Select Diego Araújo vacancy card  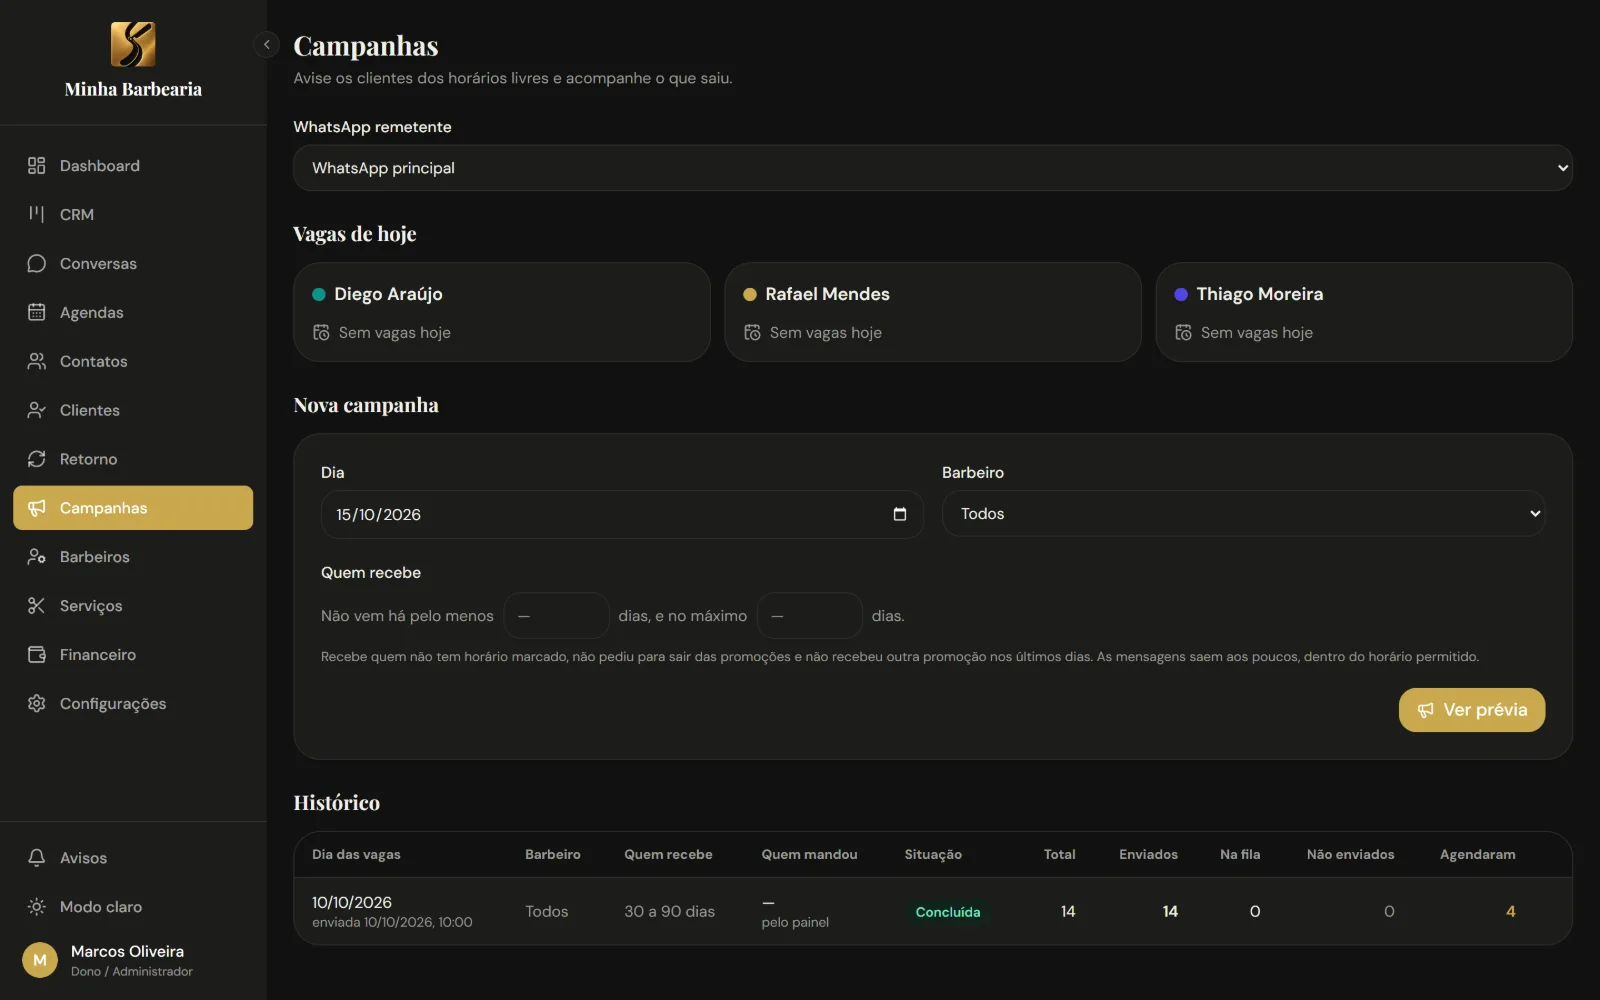click(502, 312)
